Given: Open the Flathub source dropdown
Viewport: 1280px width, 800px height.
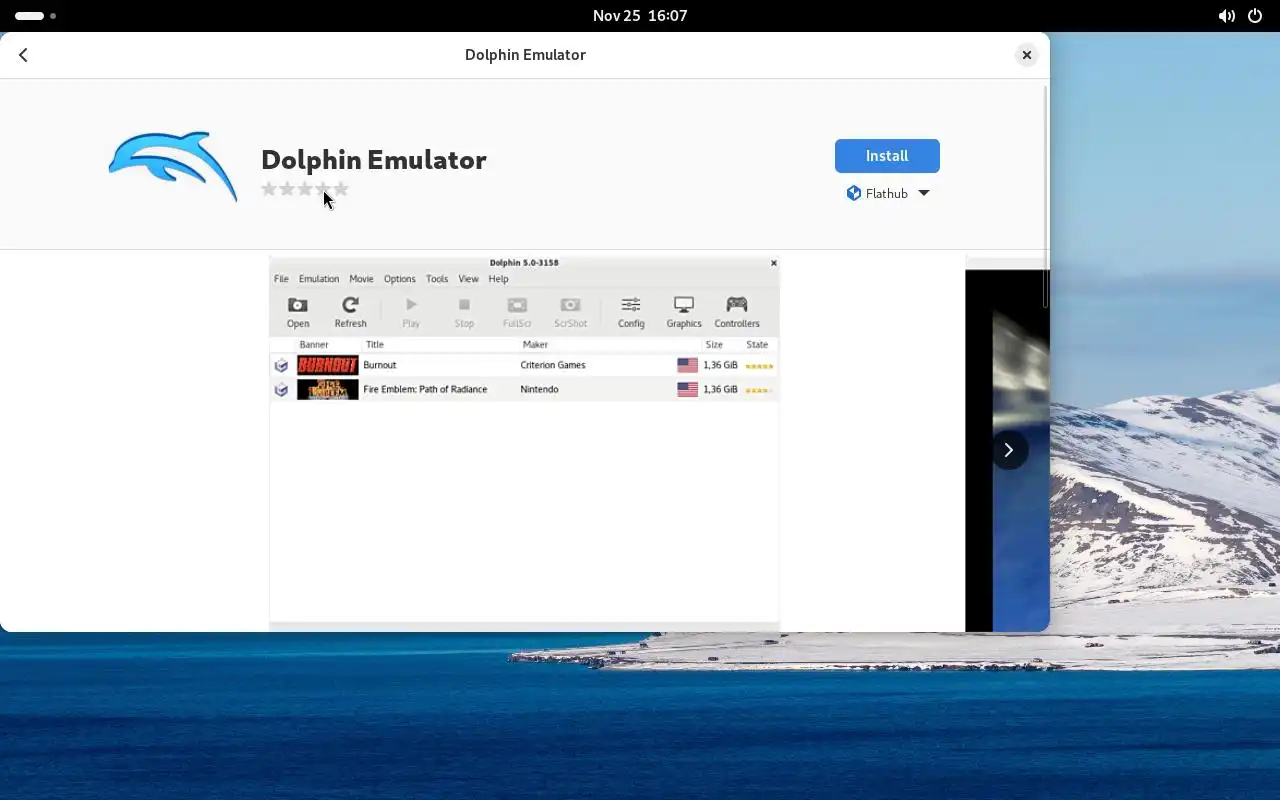Looking at the screenshot, I should tap(887, 193).
